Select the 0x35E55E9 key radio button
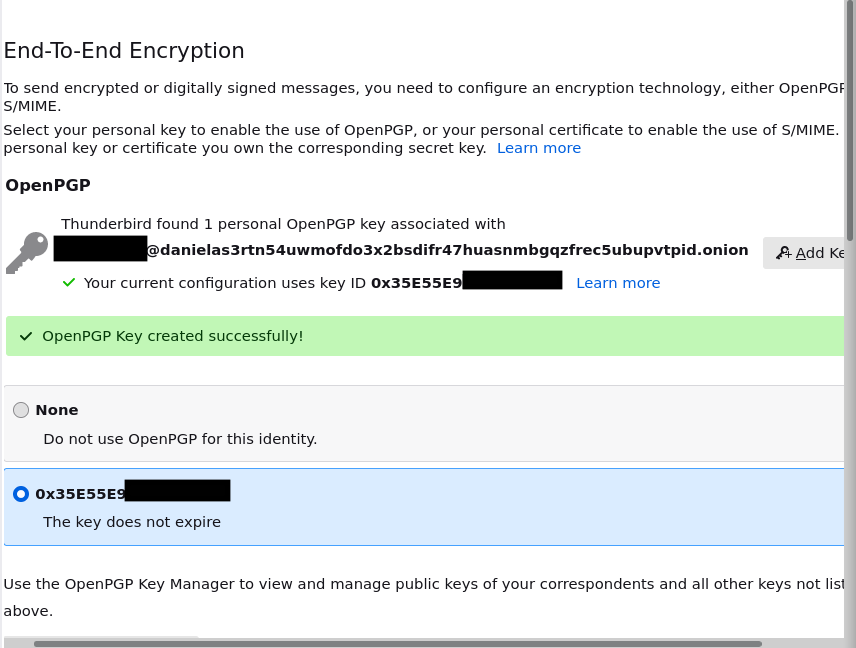 click(21, 494)
